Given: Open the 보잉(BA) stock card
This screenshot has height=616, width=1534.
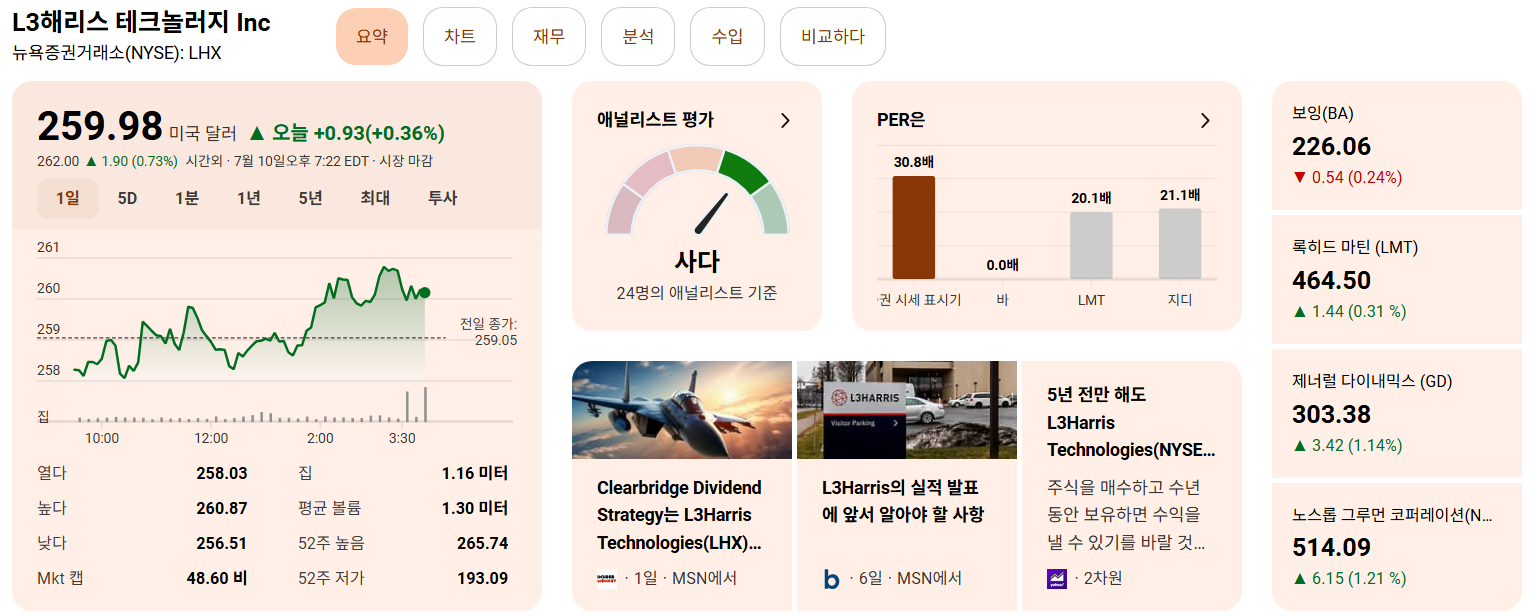Looking at the screenshot, I should tap(1396, 144).
